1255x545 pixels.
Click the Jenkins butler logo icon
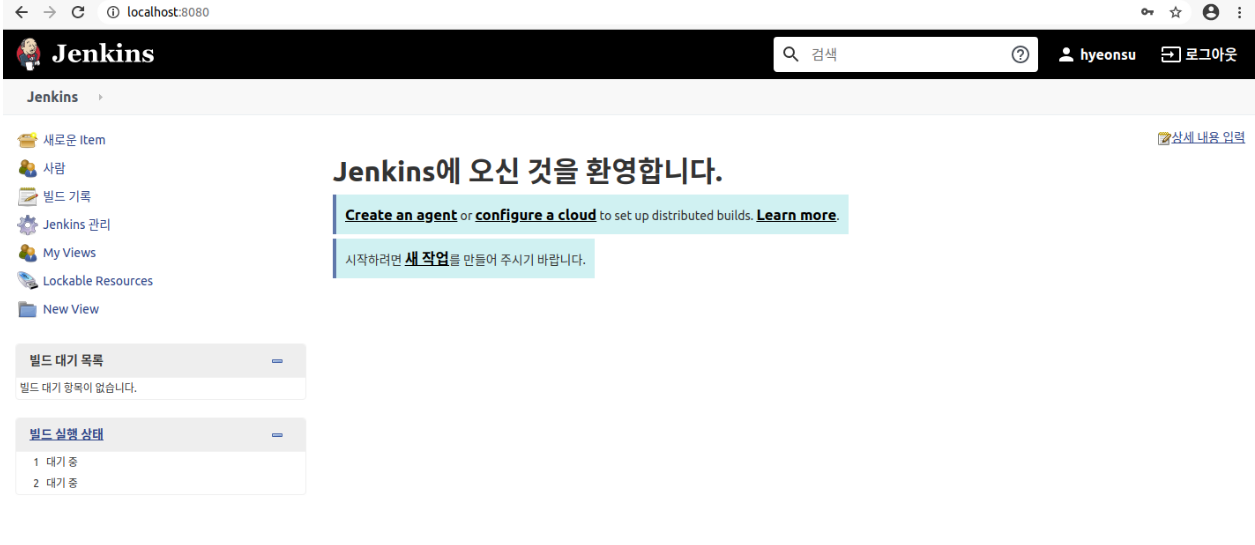click(30, 54)
